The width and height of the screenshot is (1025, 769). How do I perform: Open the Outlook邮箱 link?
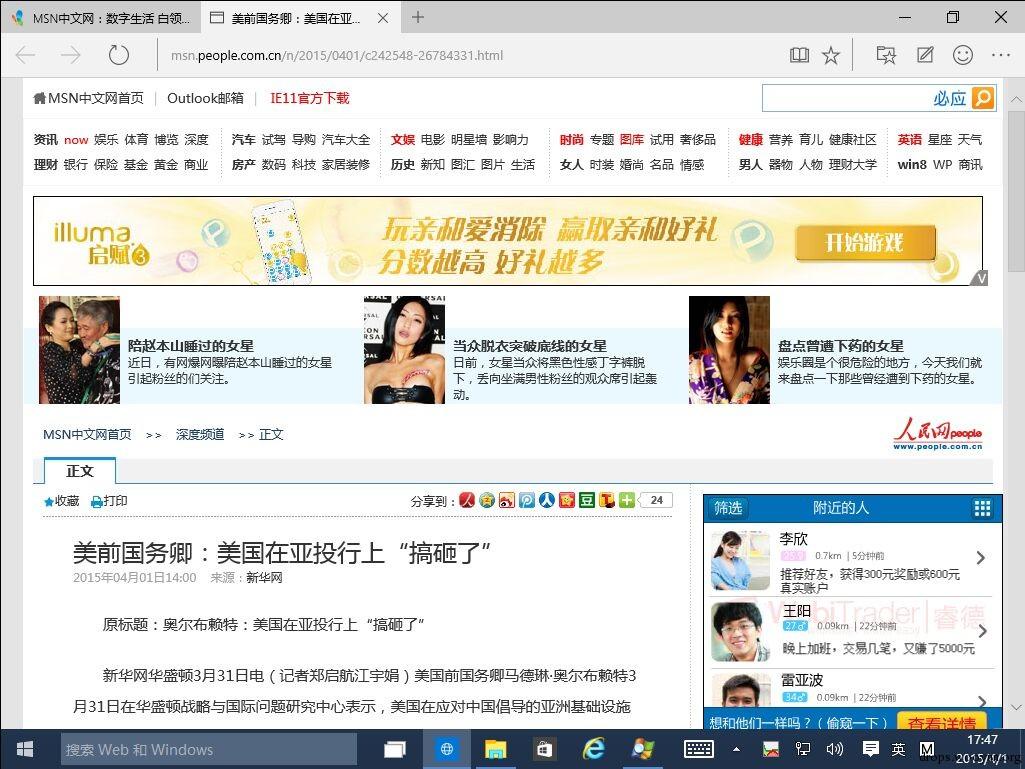tap(205, 98)
